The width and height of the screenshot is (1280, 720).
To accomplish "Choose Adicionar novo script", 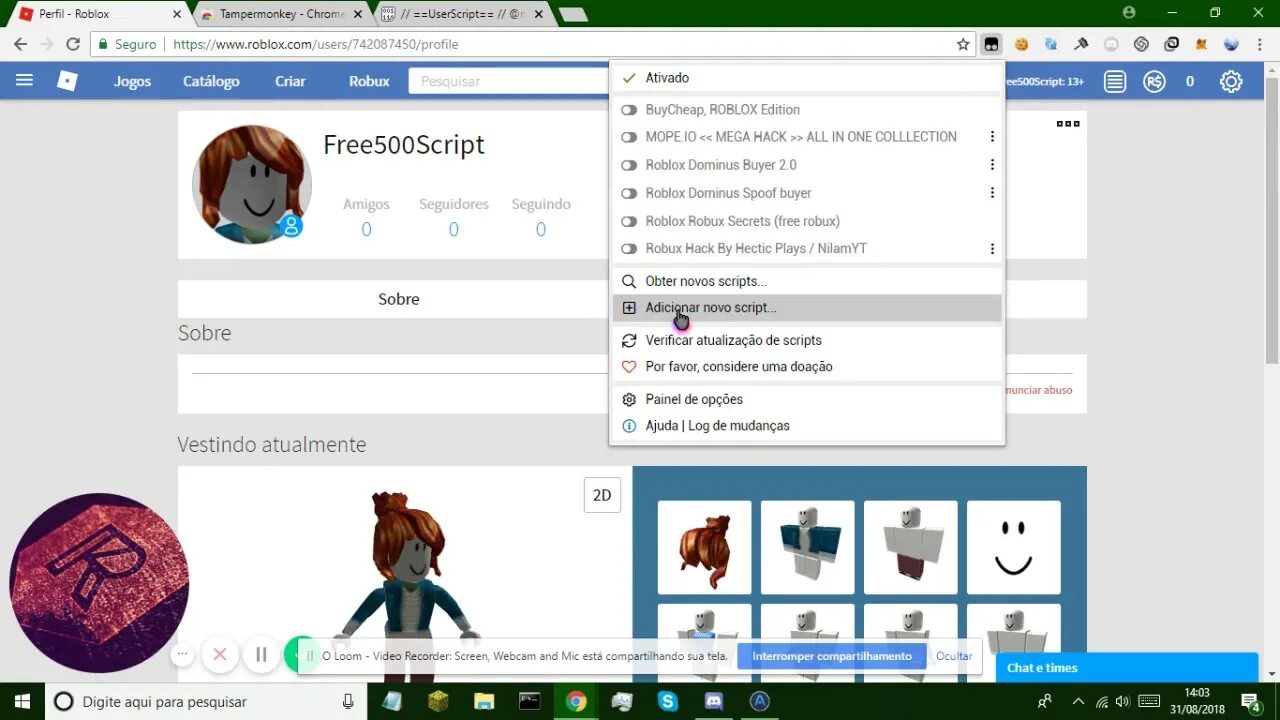I will (807, 308).
